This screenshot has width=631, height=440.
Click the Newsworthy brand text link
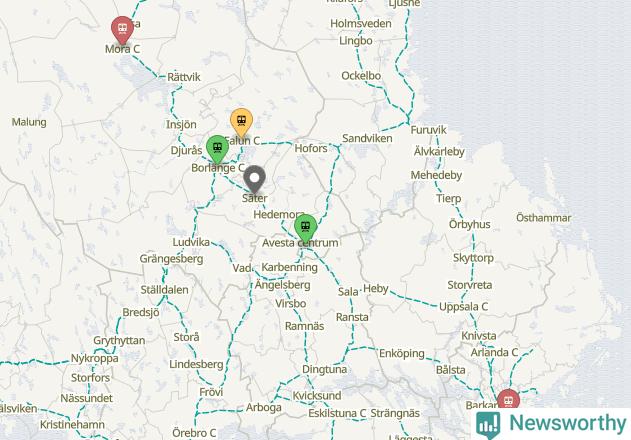point(567,423)
